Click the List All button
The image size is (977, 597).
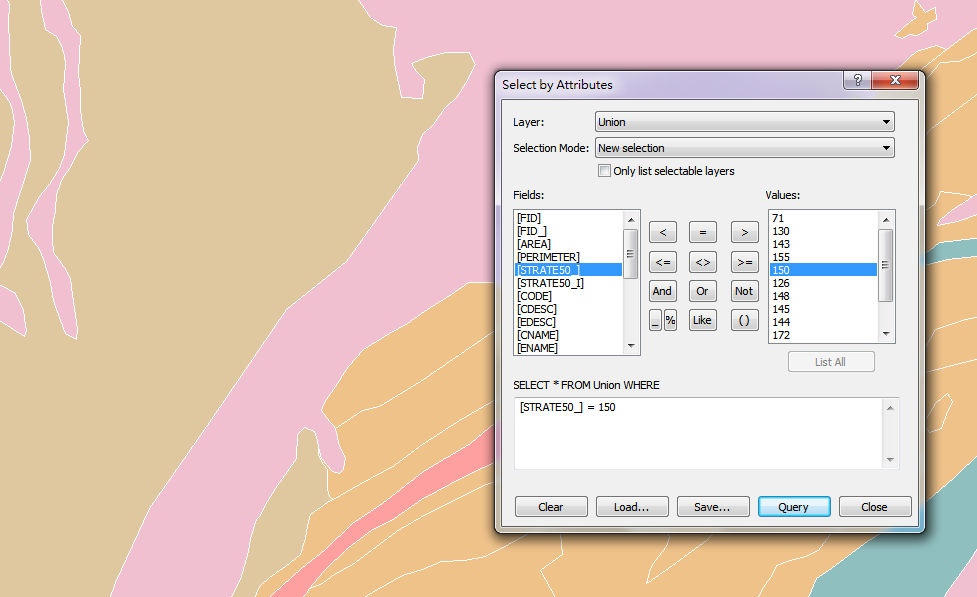coord(831,362)
